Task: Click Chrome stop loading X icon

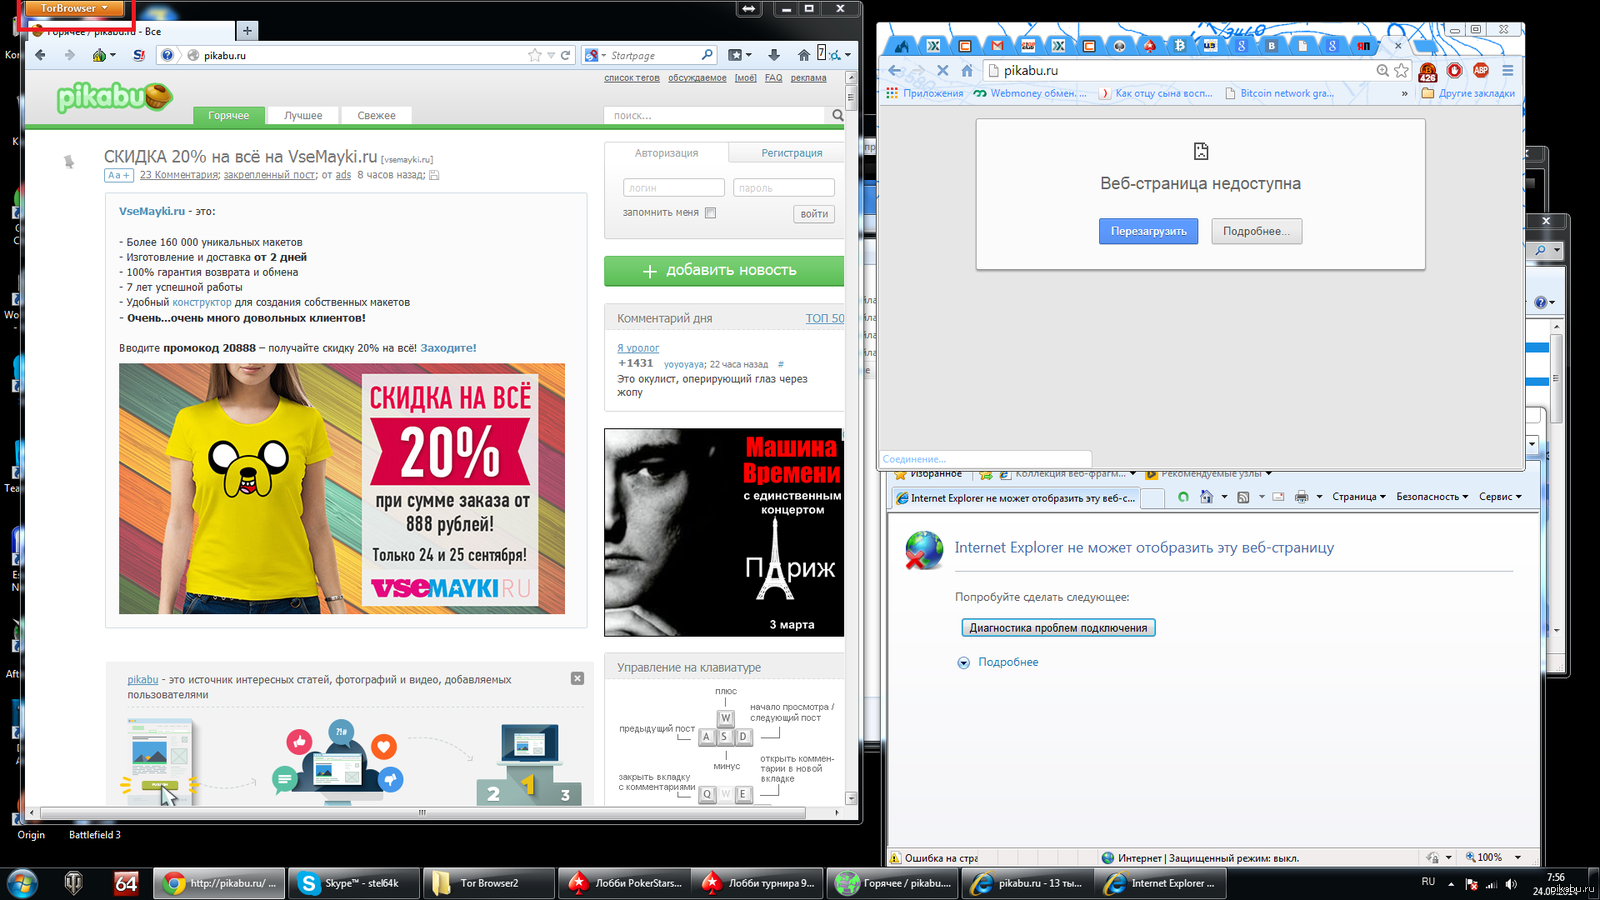Action: pos(942,70)
